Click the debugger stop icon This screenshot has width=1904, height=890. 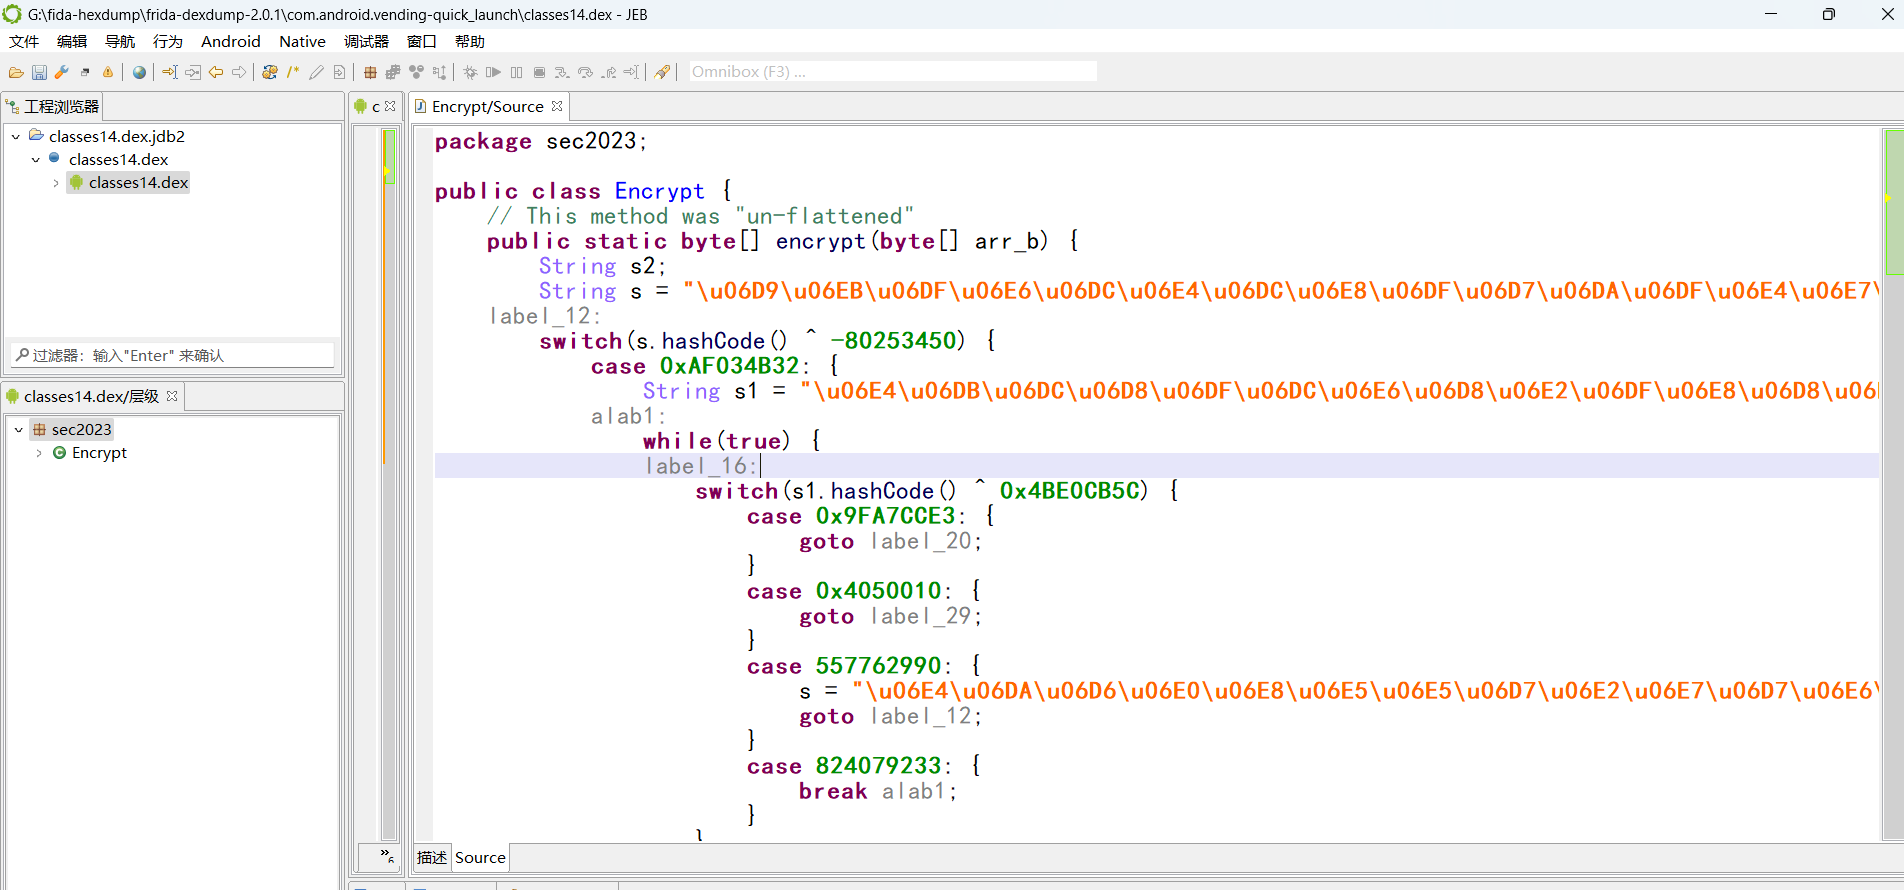pyautogui.click(x=539, y=72)
